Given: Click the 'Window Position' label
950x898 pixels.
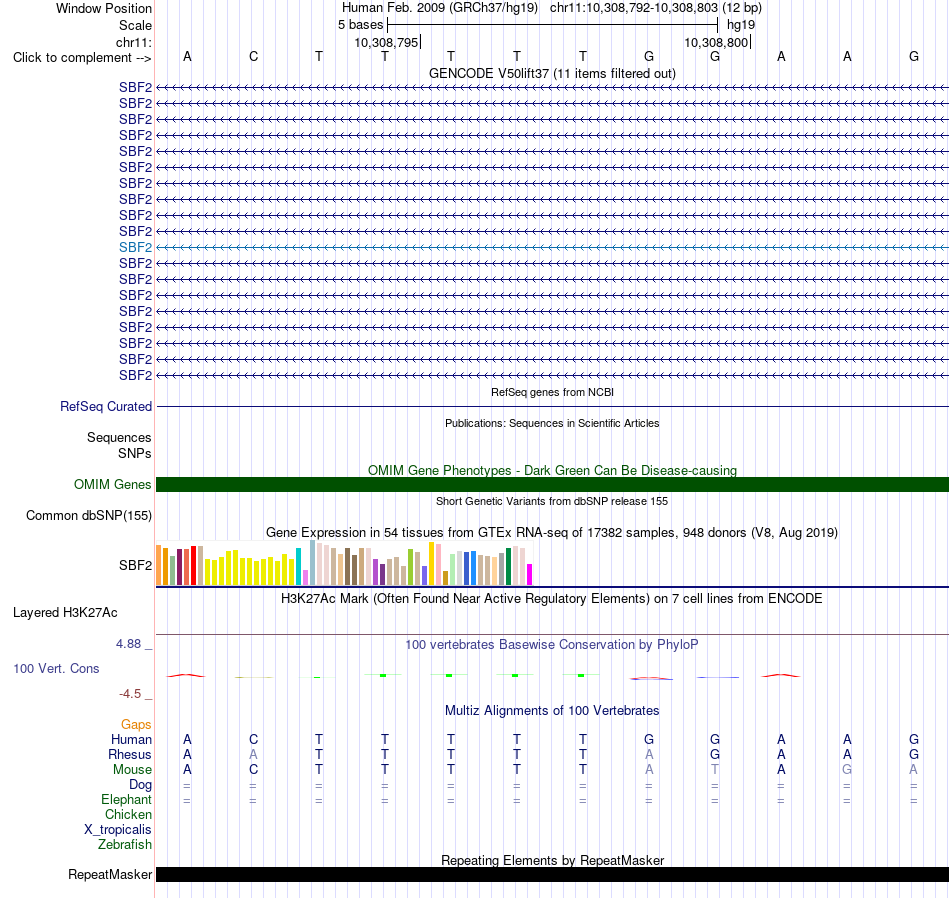Looking at the screenshot, I should 104,8.
